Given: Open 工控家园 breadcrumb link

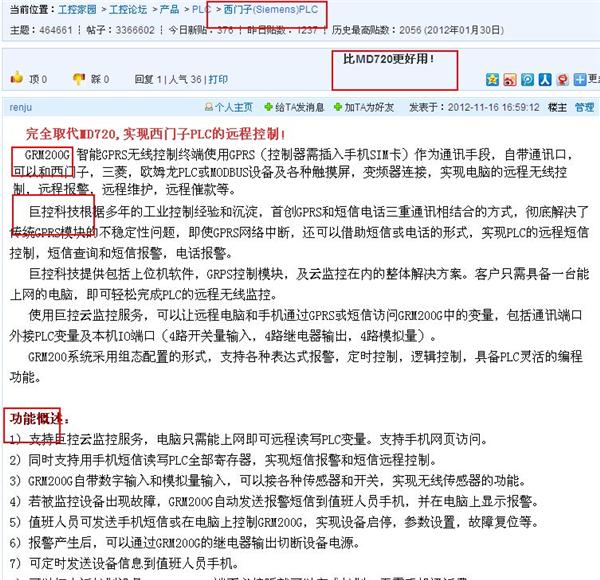Looking at the screenshot, I should tap(77, 9).
